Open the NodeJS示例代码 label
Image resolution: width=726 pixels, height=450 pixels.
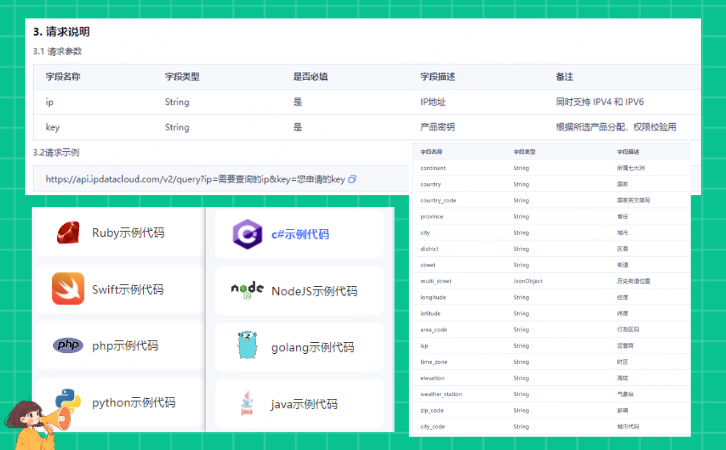314,291
